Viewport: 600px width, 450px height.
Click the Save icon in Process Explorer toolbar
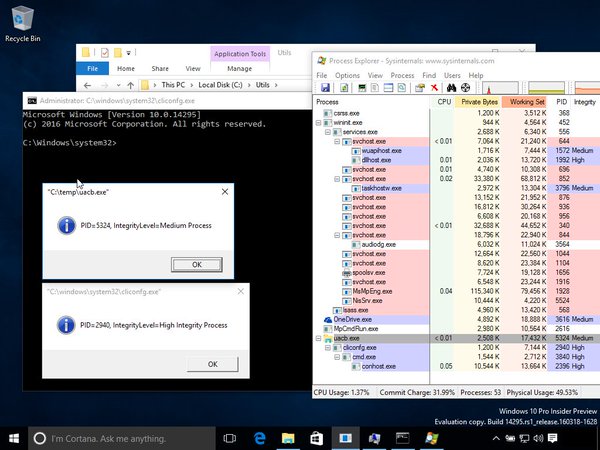(x=325, y=88)
